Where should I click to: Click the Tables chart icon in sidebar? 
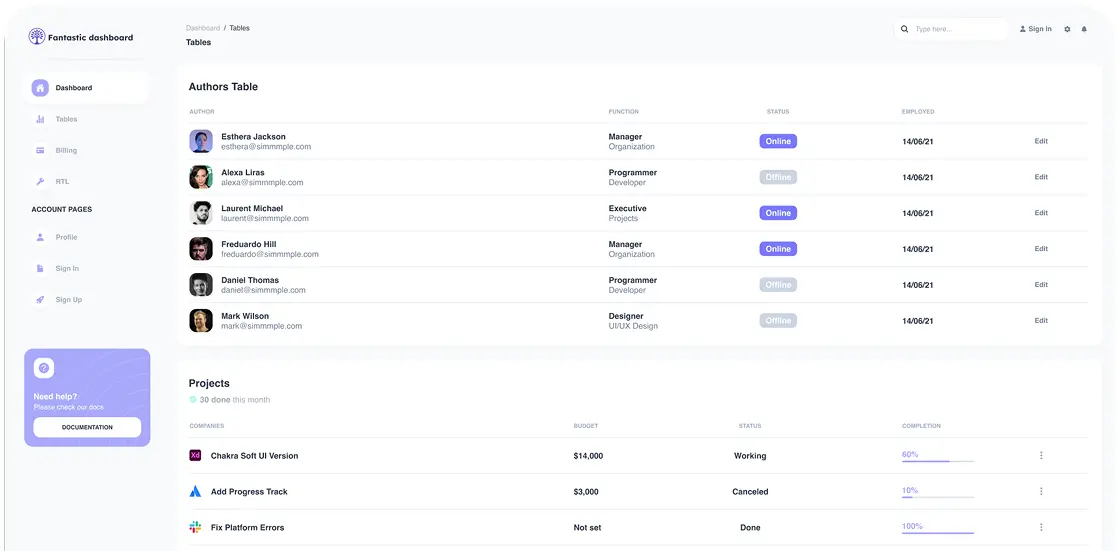coord(40,119)
